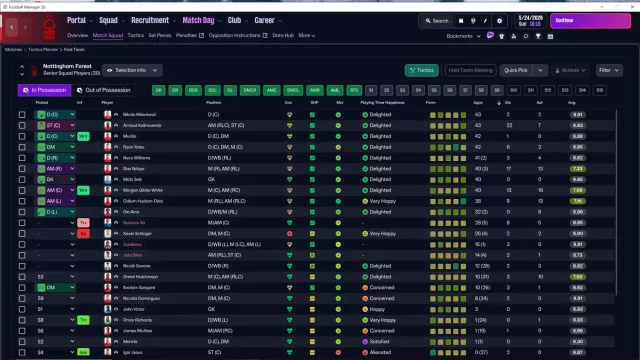
Task: Click the Wnt badge on Morgan Gibbs-White row
Action: pos(83,190)
